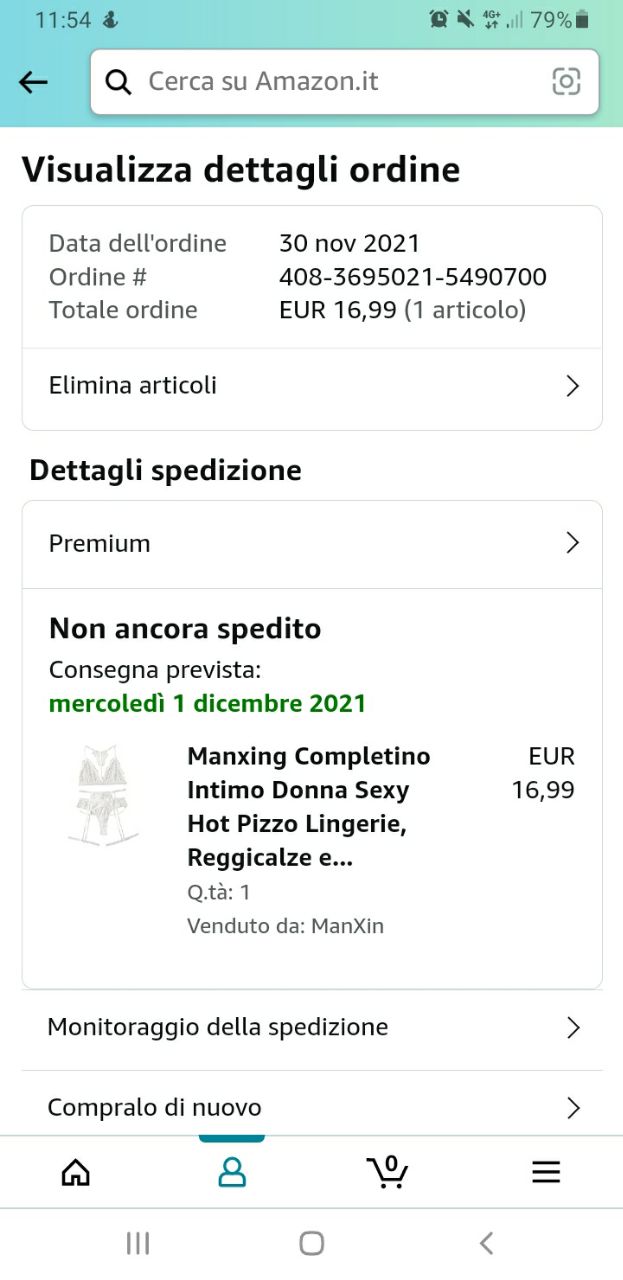Expand the Compralo di nuovo chevron

pos(573,1107)
